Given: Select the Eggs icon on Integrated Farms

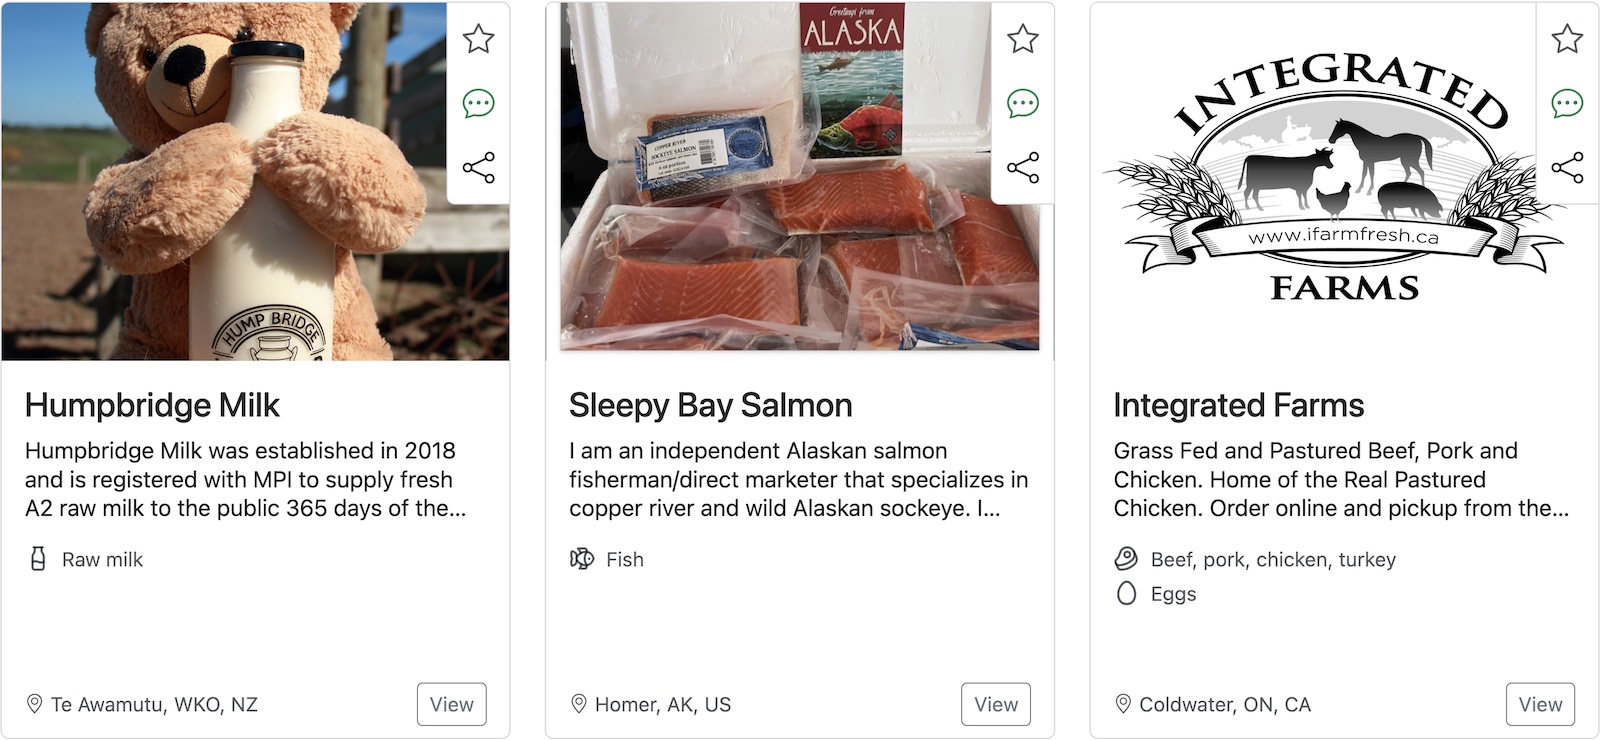Looking at the screenshot, I should (x=1124, y=594).
